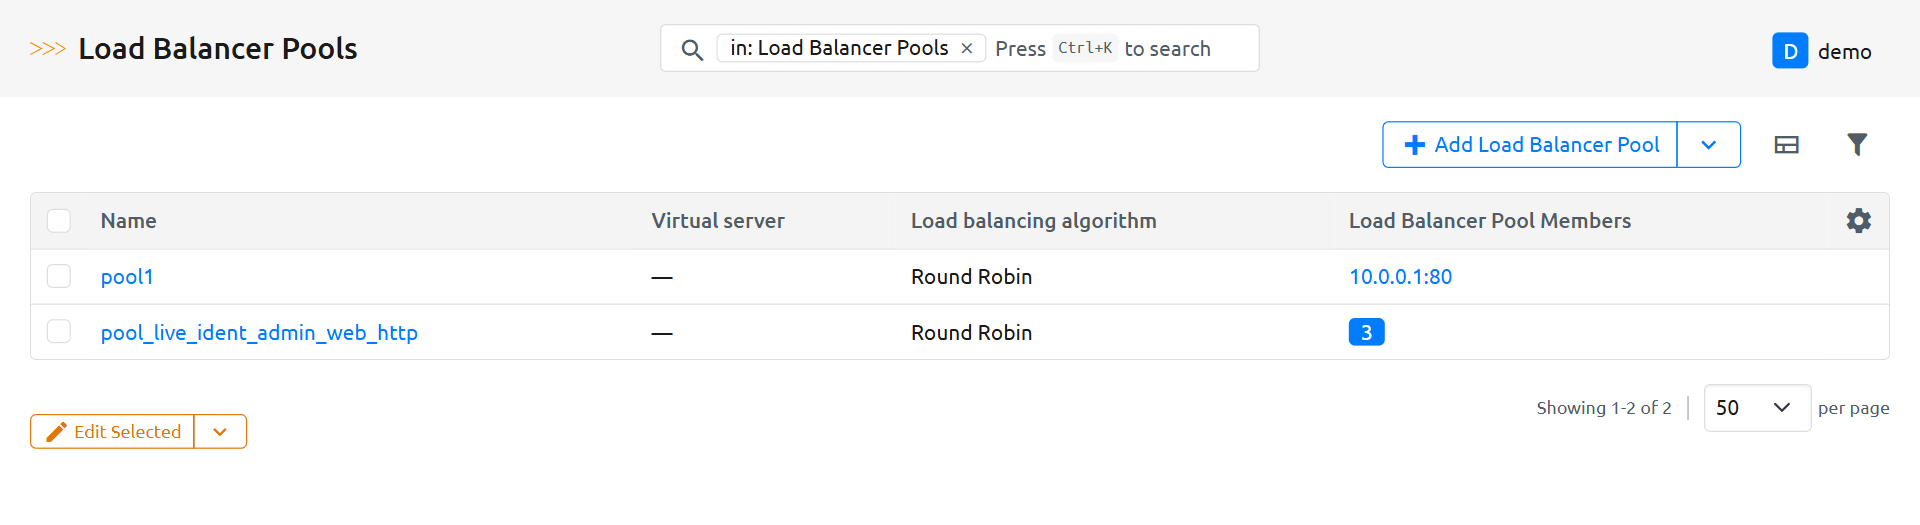Expand the Edit Selected dropdown arrow
This screenshot has width=1920, height=525.
point(220,432)
